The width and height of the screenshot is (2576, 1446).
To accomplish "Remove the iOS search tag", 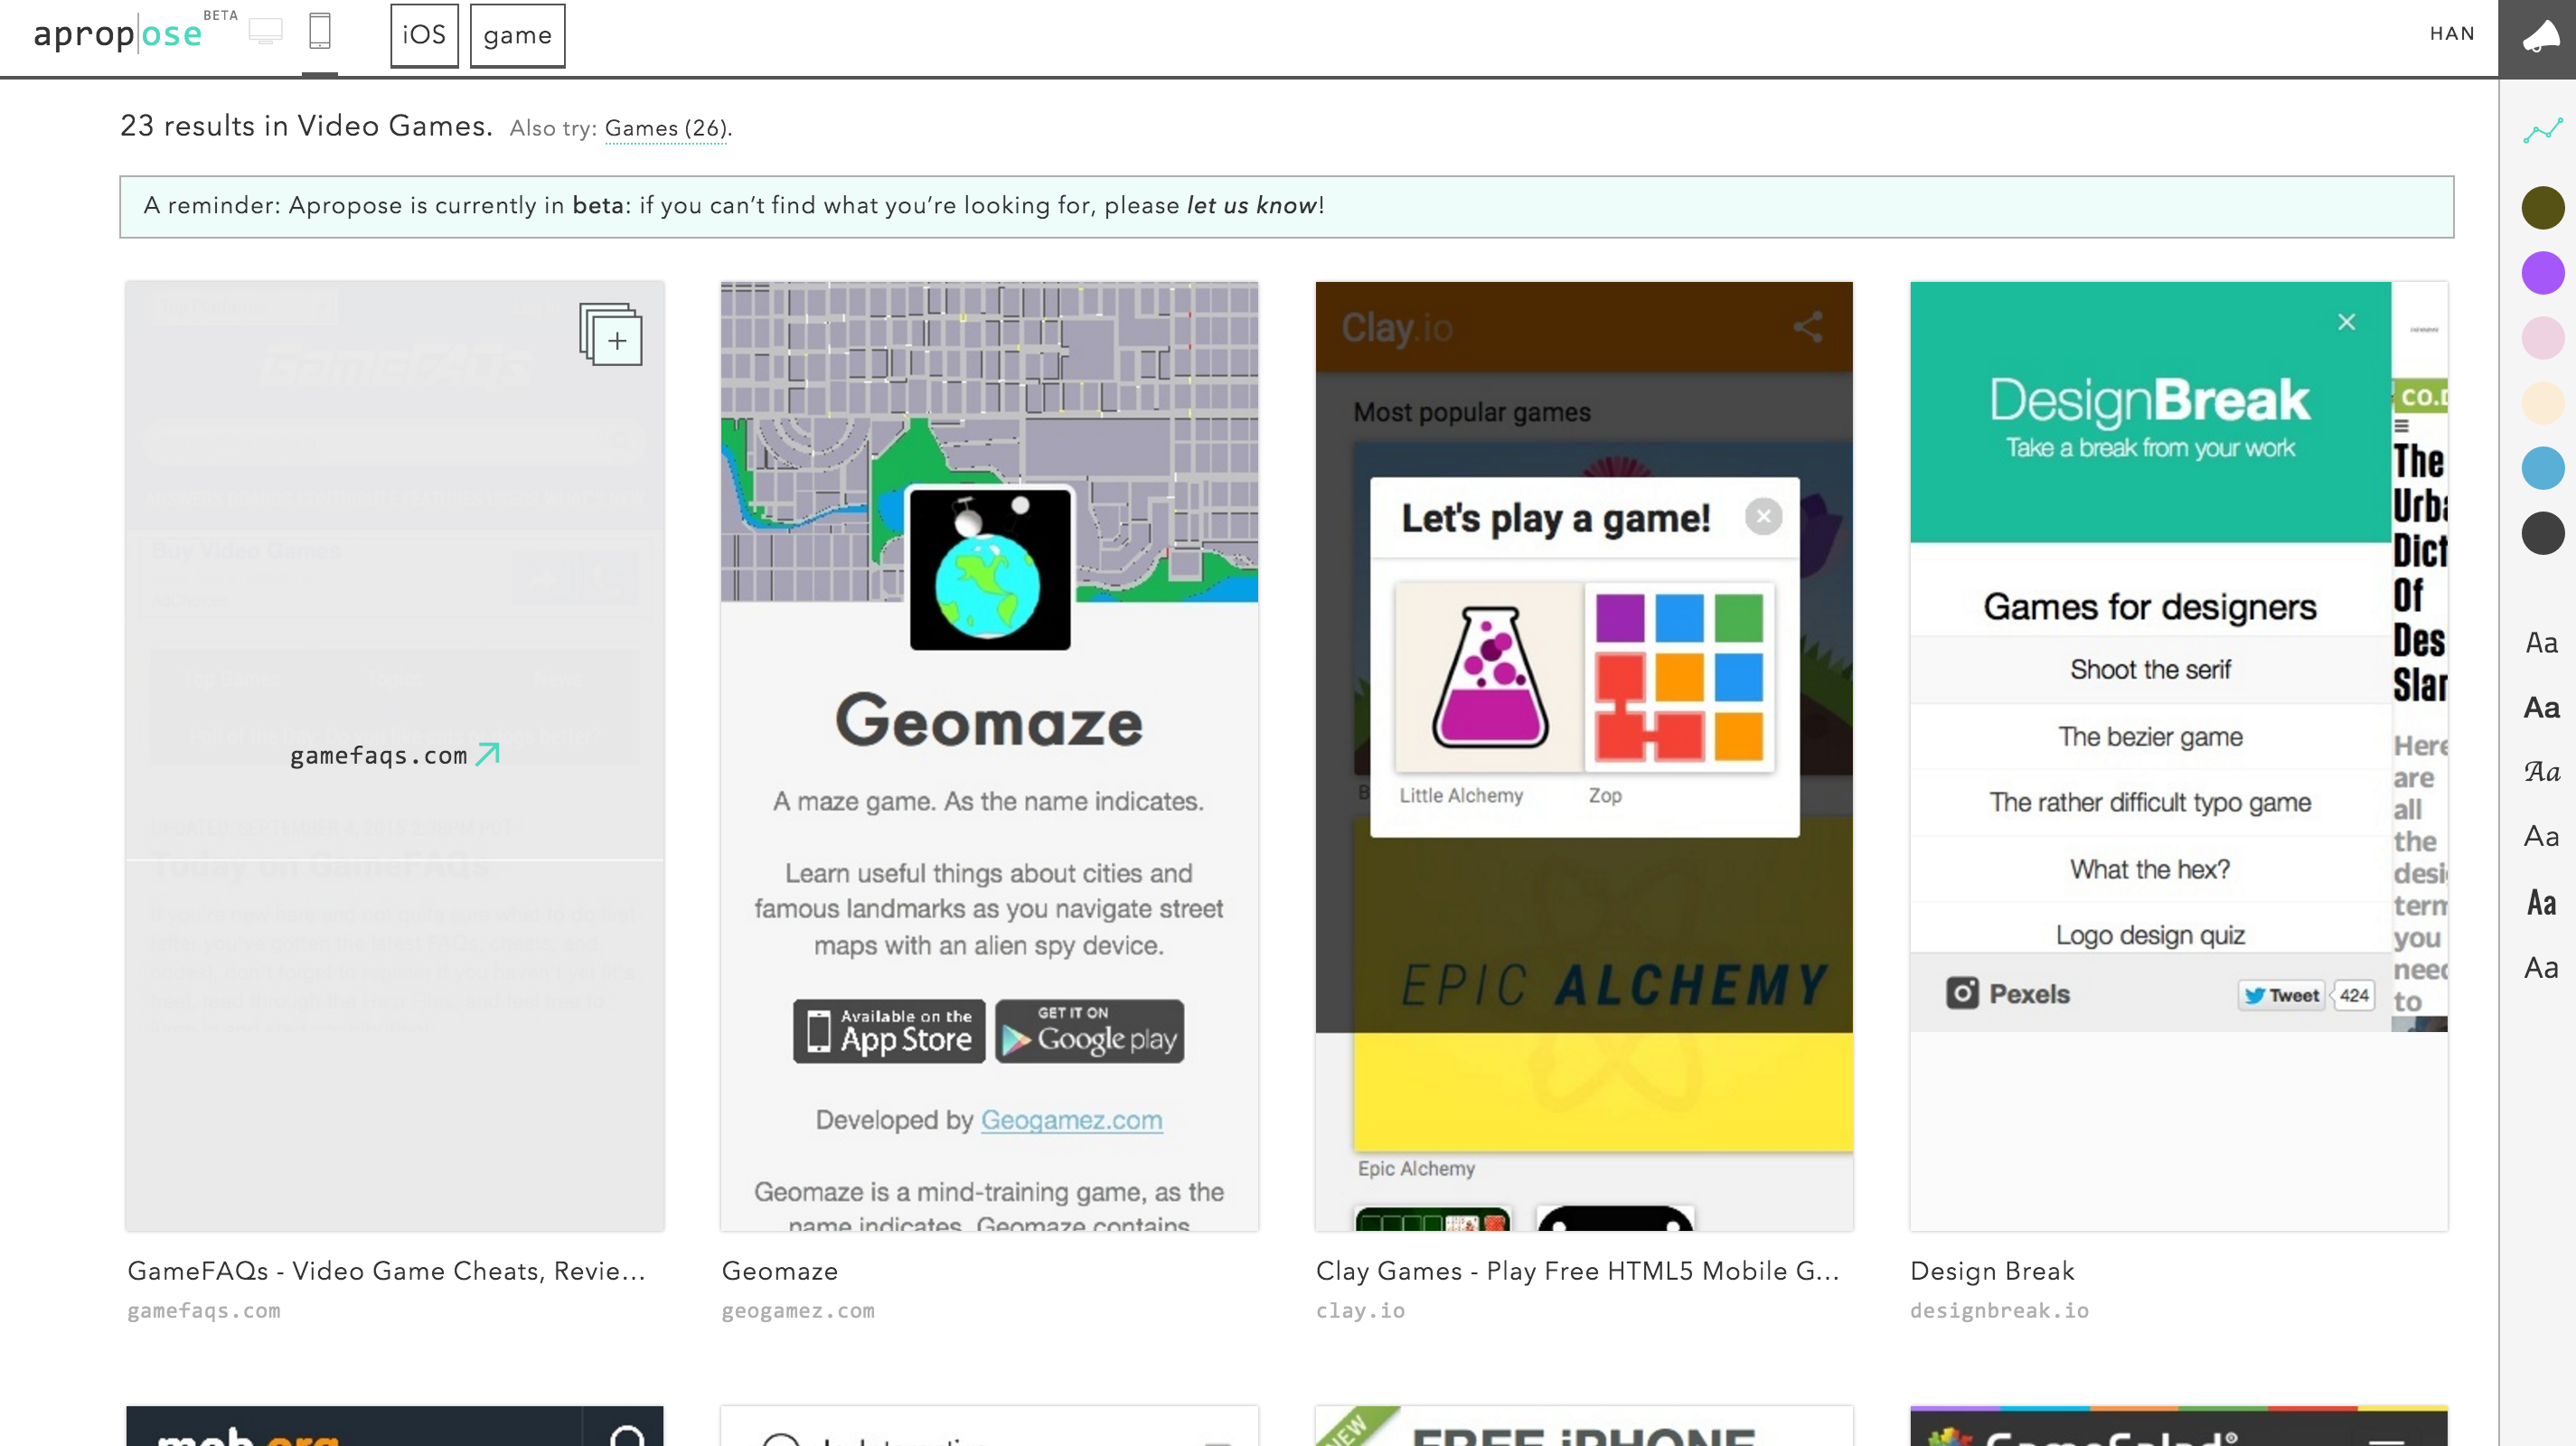I will point(424,35).
